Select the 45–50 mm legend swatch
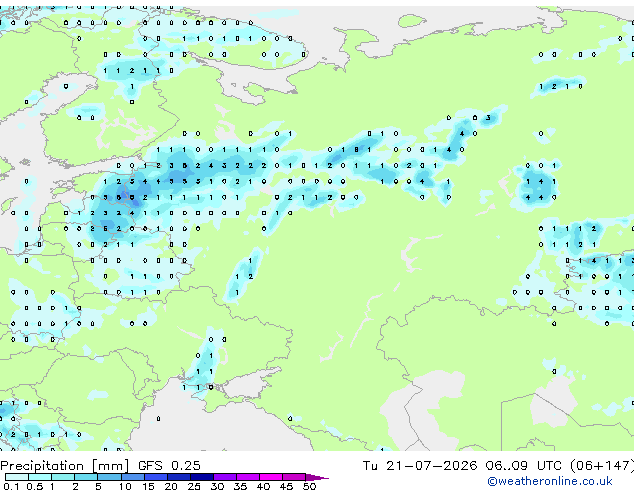Viewport: 634px width, 490px height. [x=294, y=477]
